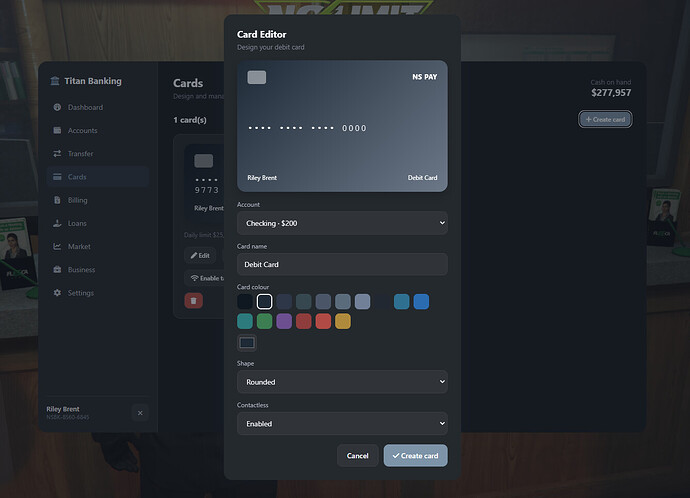Open the custom colour picker box
This screenshot has width=690, height=498.
point(247,343)
